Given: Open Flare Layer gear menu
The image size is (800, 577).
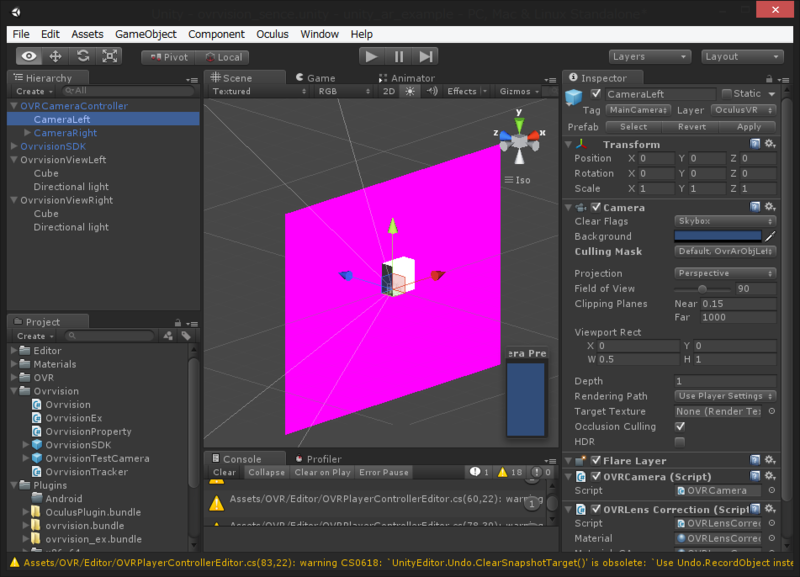Looking at the screenshot, I should [770, 460].
